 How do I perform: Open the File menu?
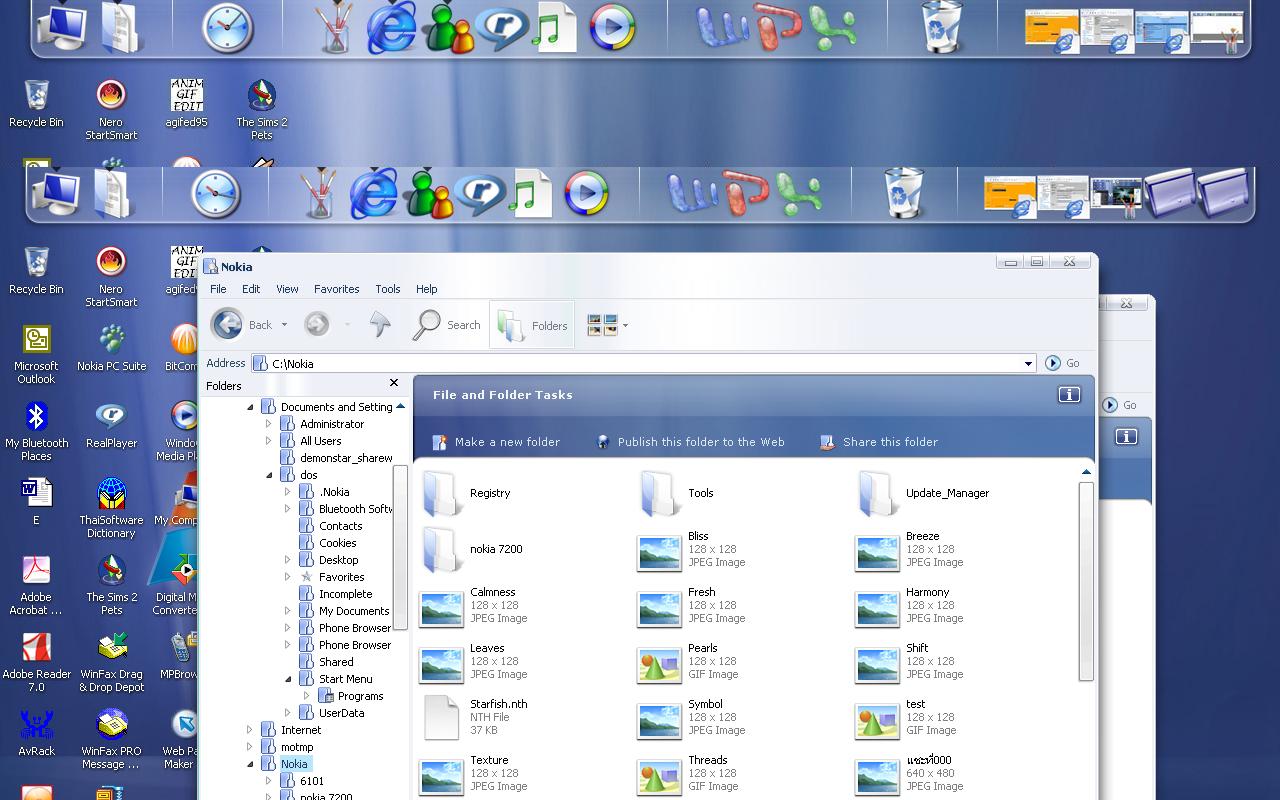point(218,289)
